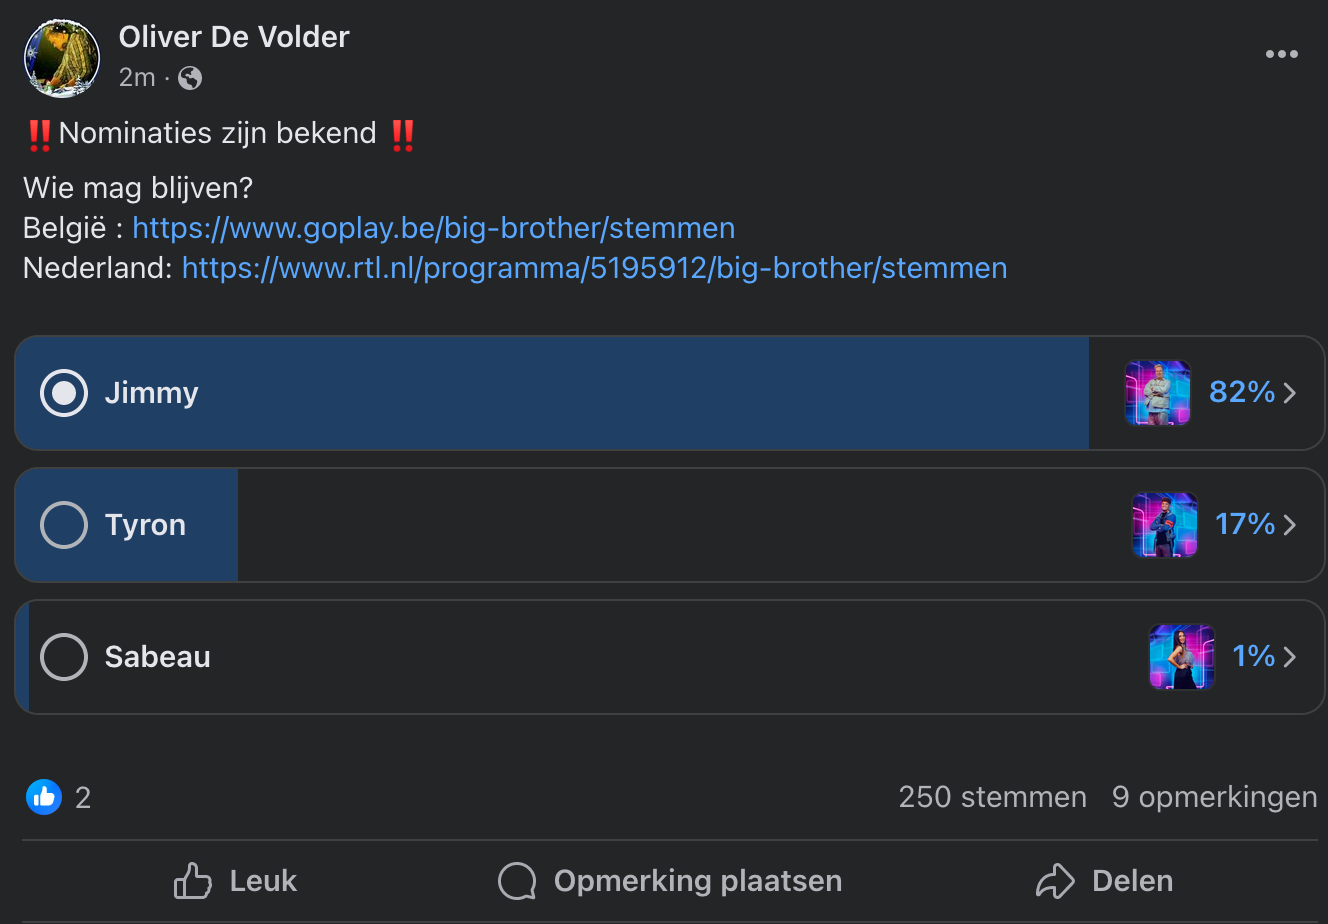Open the three-dot post options menu
This screenshot has height=924, width=1328.
click(1281, 55)
